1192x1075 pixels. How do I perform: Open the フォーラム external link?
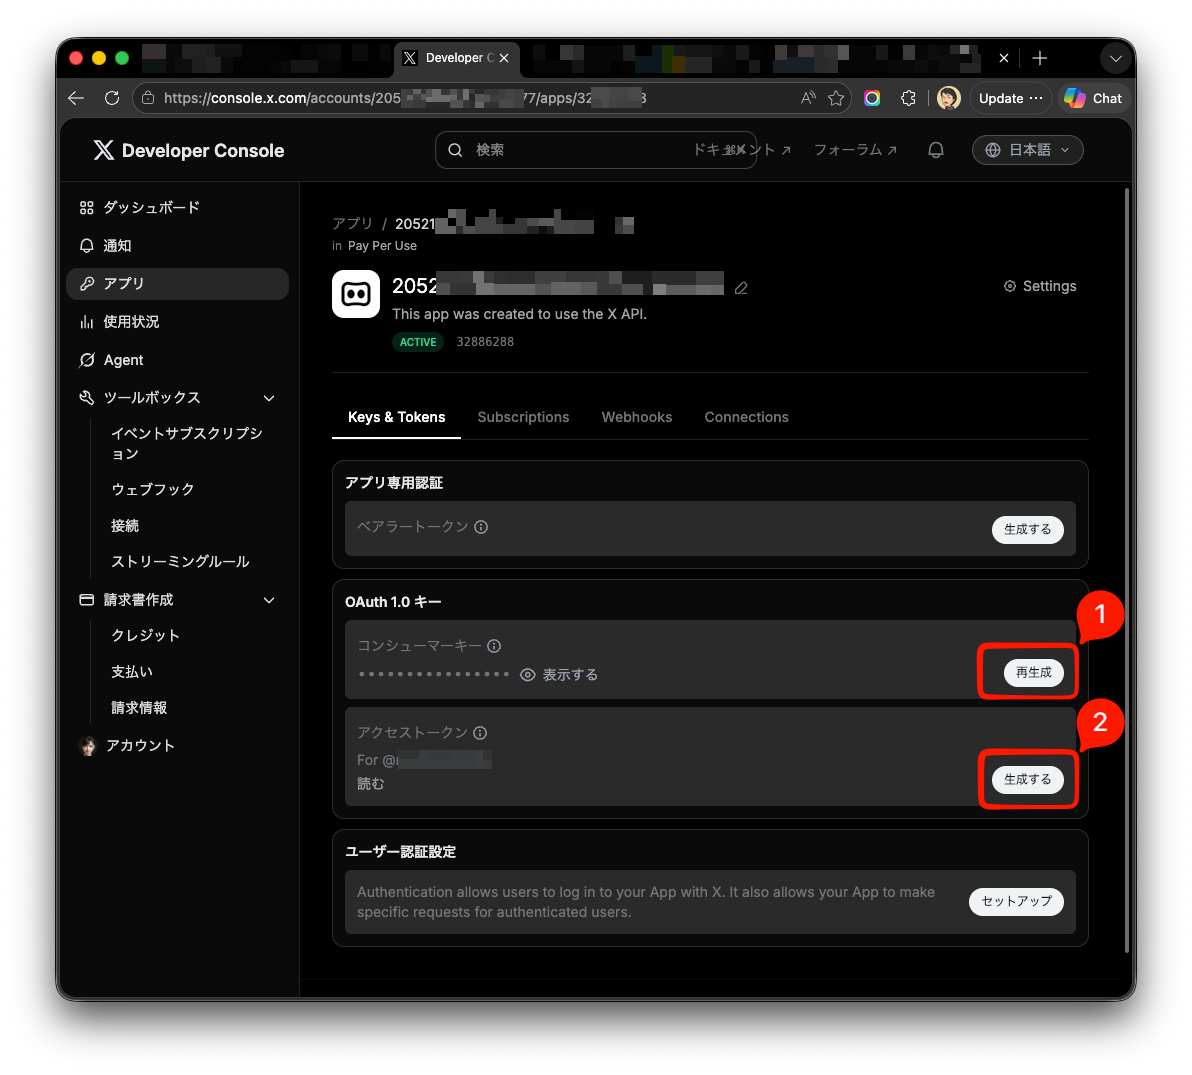coord(855,150)
